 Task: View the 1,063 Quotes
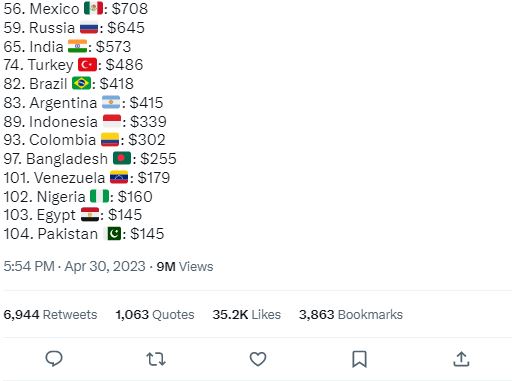coord(155,315)
